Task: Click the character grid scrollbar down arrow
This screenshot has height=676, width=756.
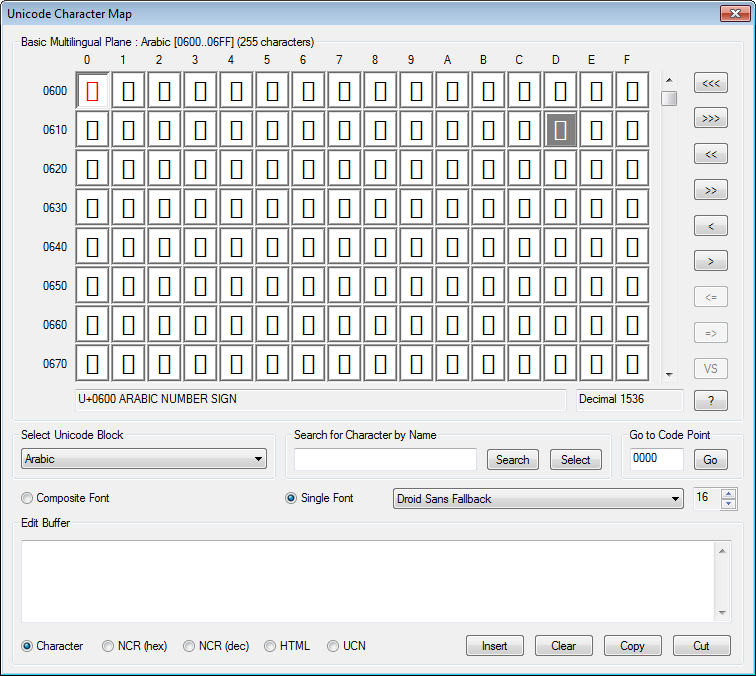Action: tap(669, 375)
